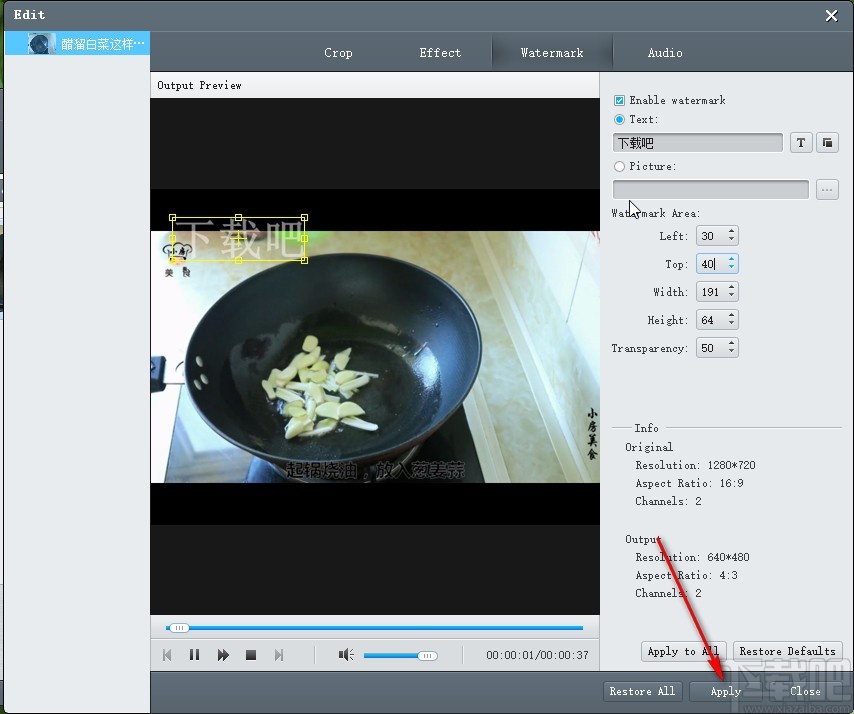Open the text color picker icon
Viewport: 854px width, 714px height.
[x=827, y=143]
